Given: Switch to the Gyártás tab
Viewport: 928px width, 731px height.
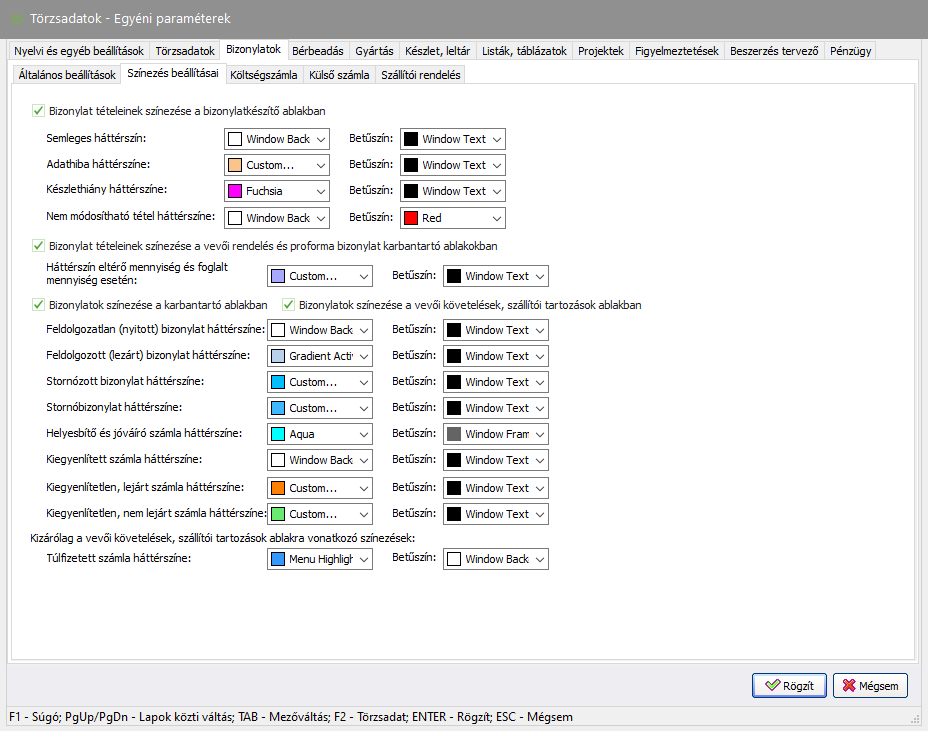Looking at the screenshot, I should pos(374,50).
